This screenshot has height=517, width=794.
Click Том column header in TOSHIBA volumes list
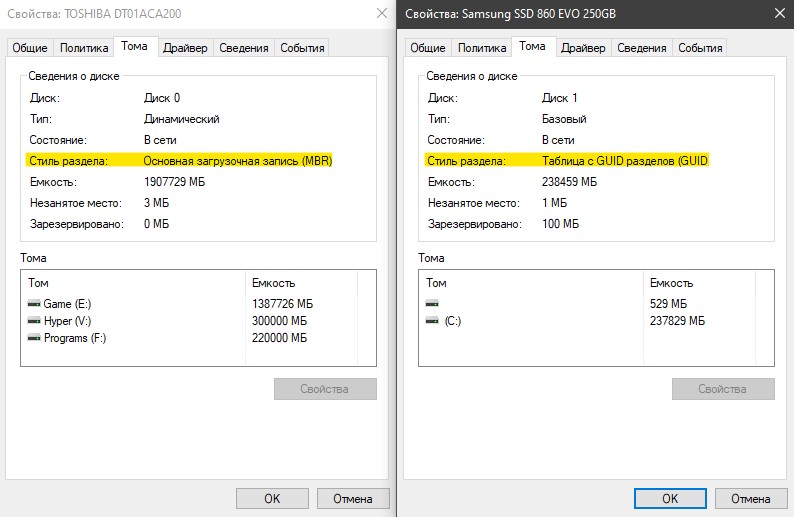pos(133,283)
